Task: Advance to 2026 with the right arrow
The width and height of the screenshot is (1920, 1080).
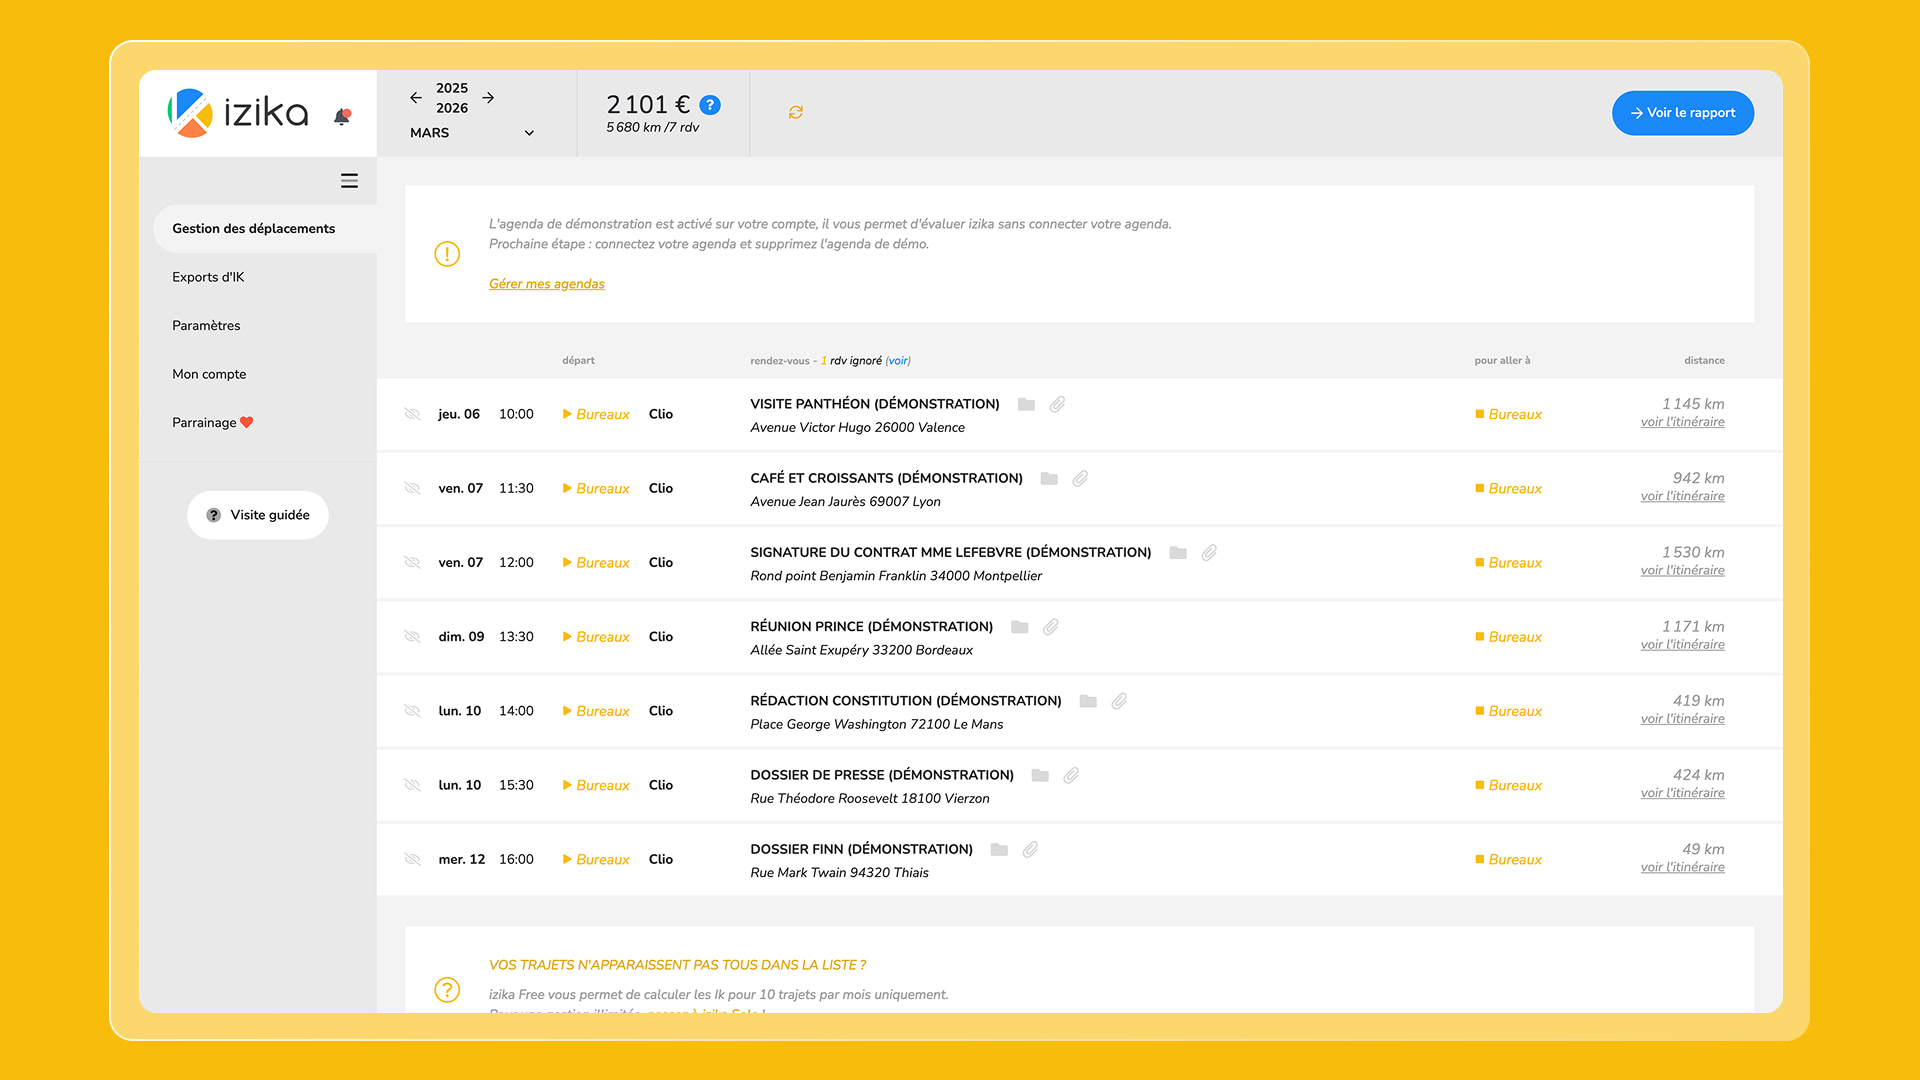Action: (488, 97)
